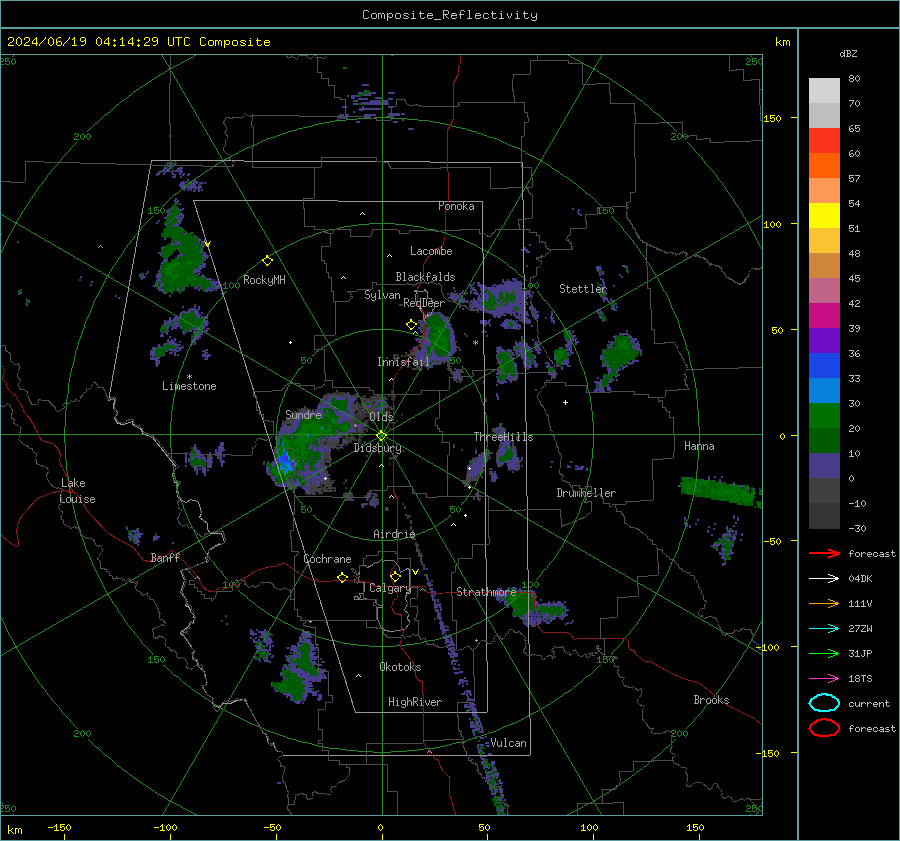Click the Brooks city label

[711, 700]
